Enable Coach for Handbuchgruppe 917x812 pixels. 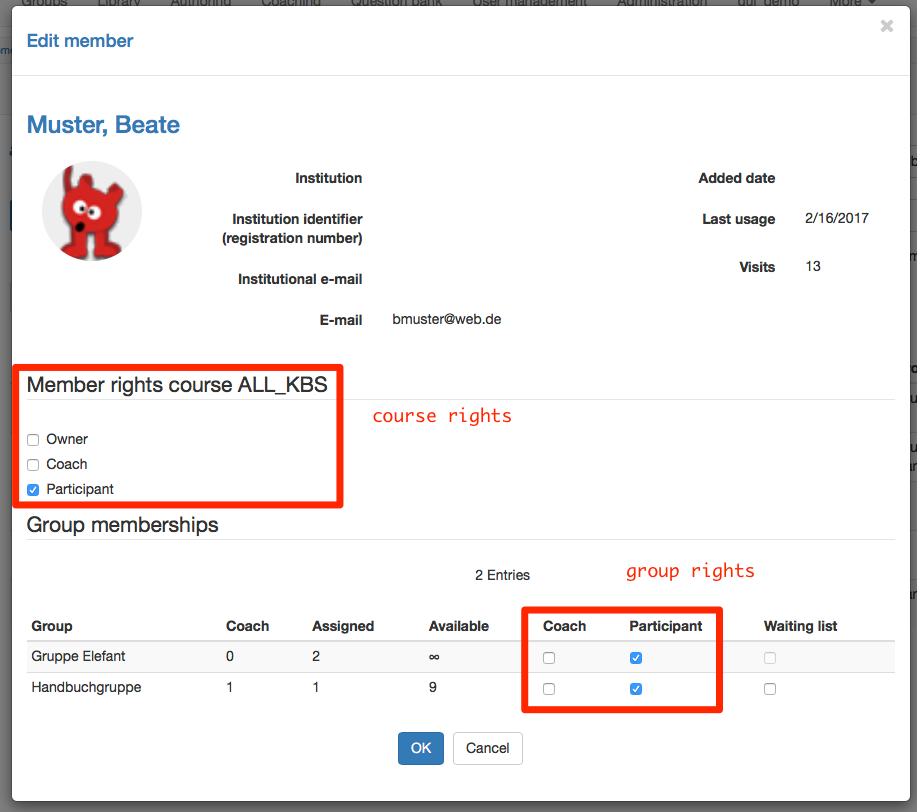click(549, 689)
